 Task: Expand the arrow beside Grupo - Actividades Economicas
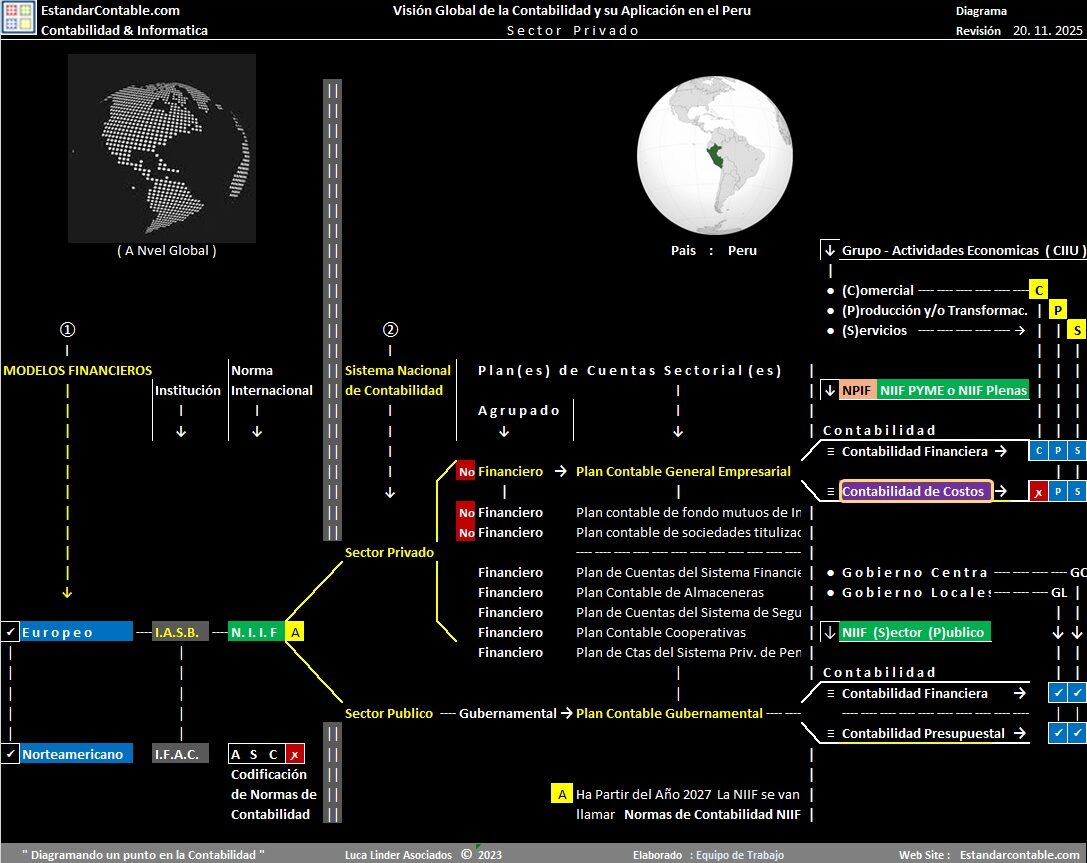pos(830,250)
